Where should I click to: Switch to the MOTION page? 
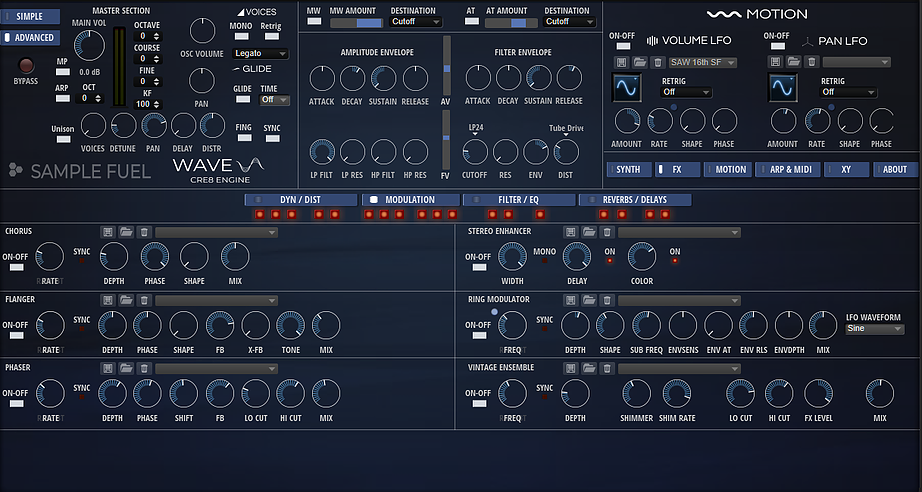728,169
